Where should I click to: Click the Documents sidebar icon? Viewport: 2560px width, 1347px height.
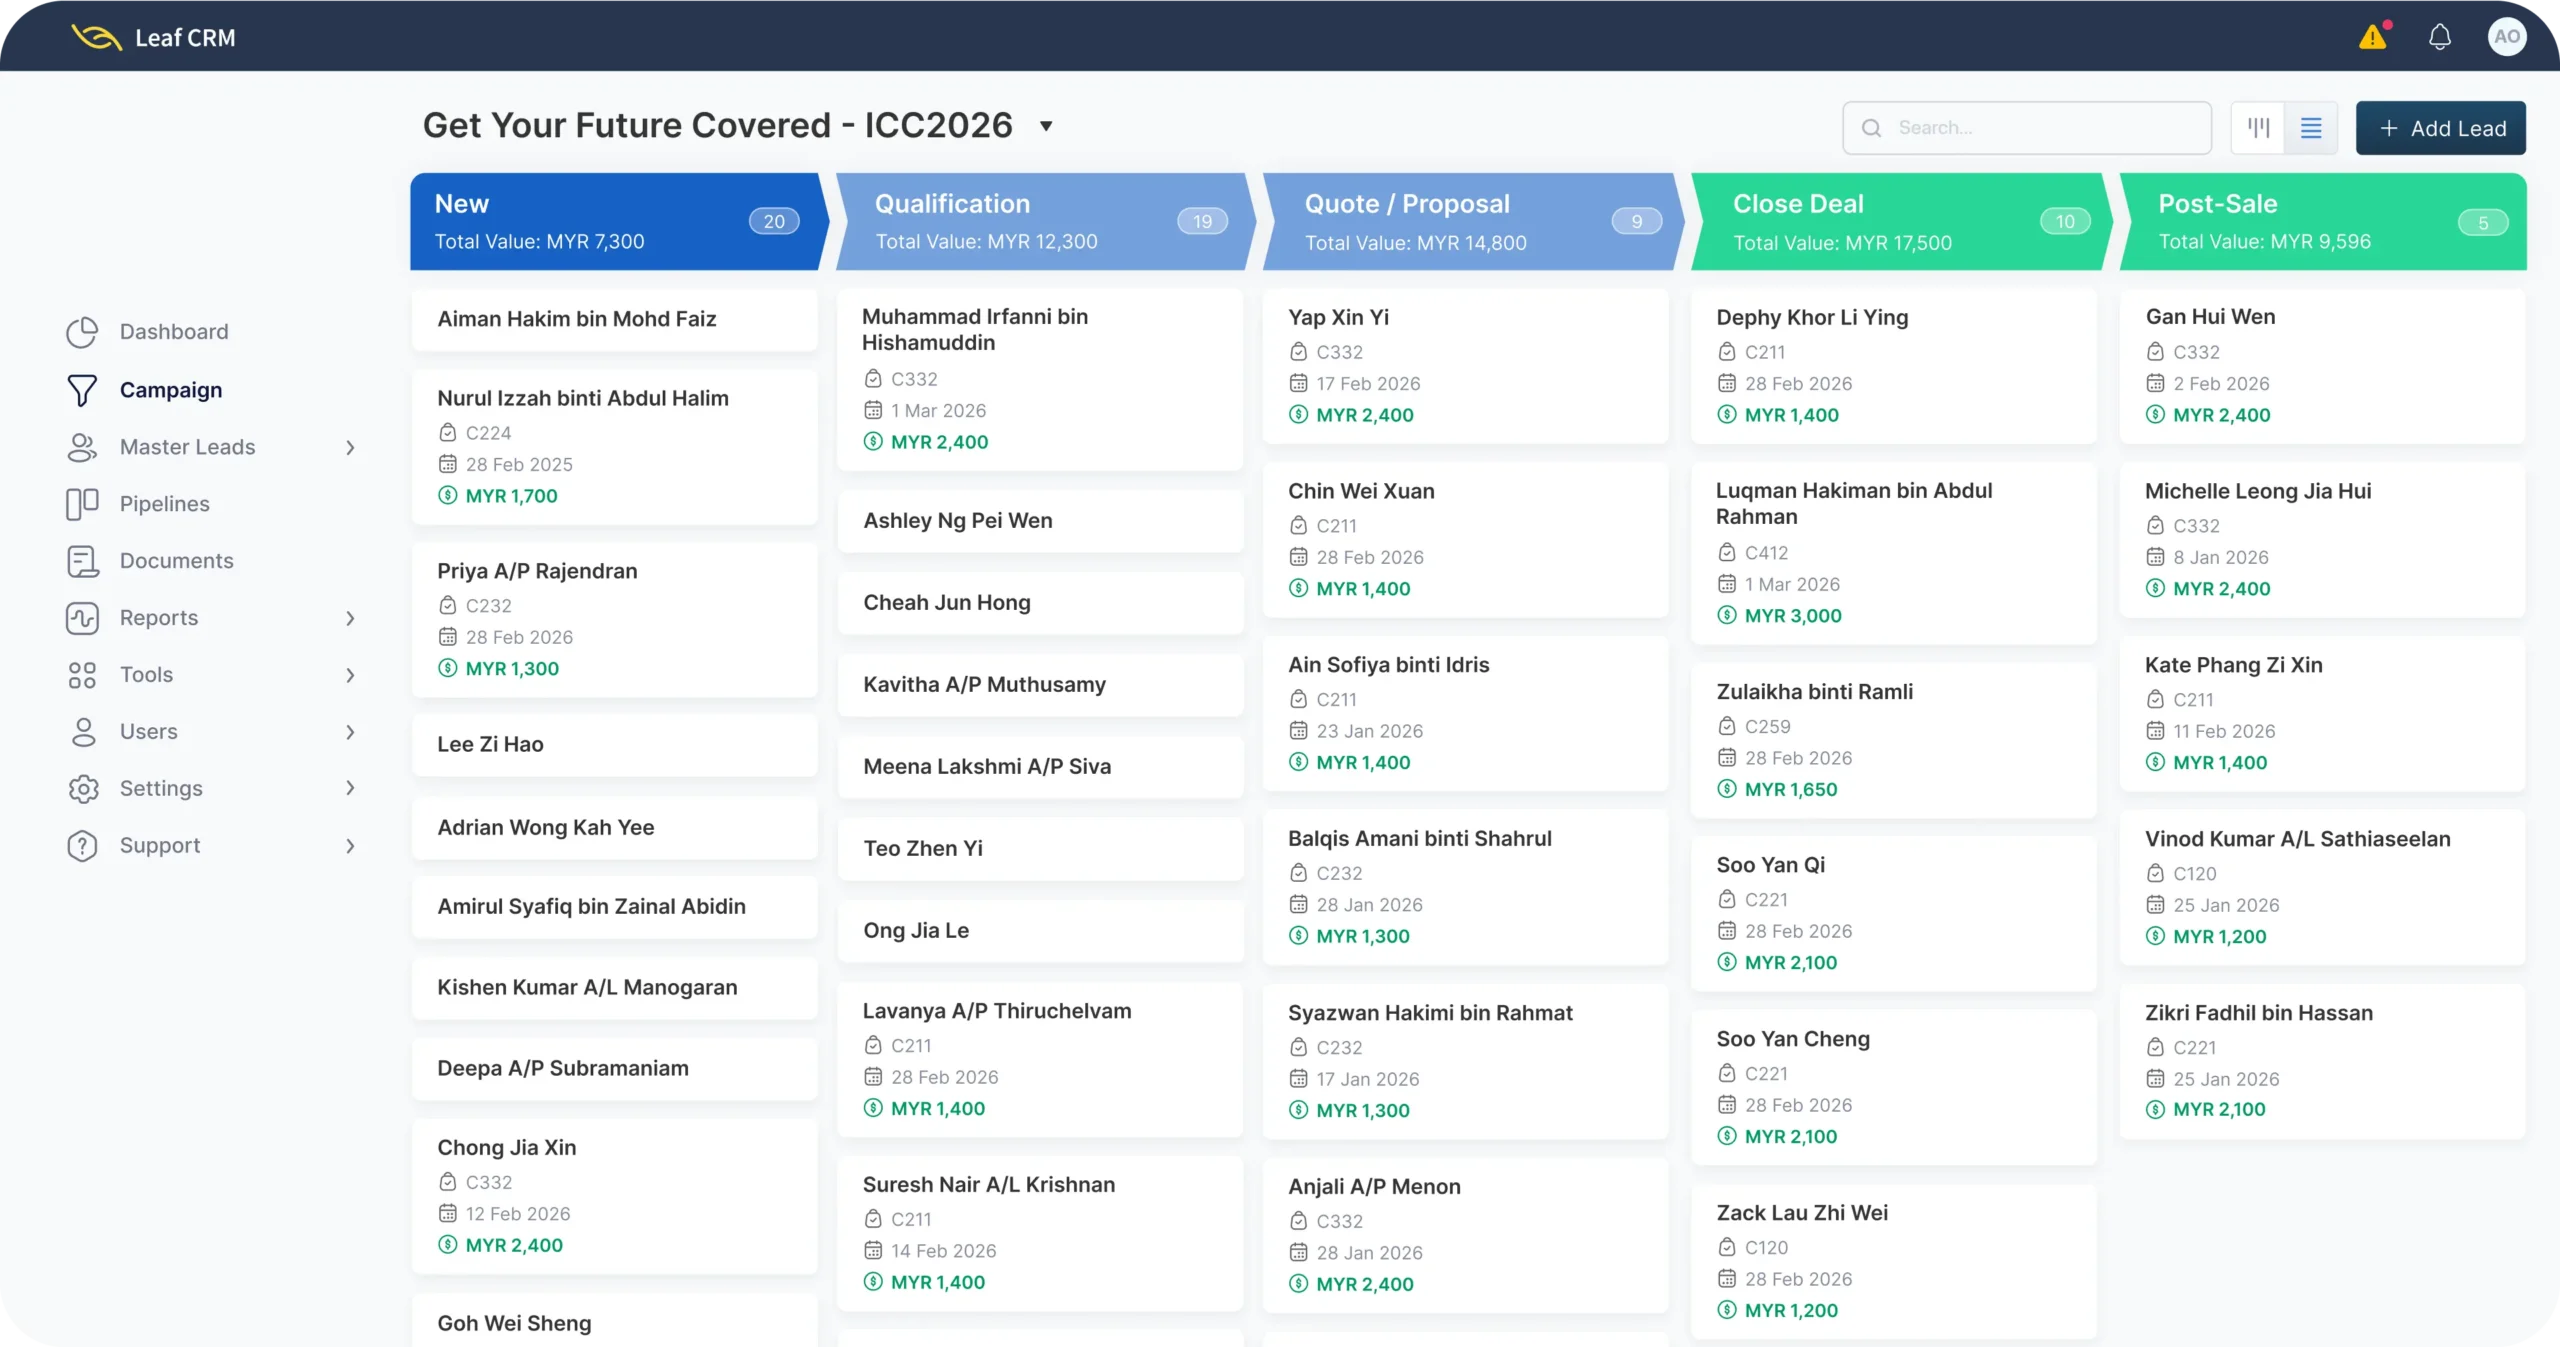(82, 561)
